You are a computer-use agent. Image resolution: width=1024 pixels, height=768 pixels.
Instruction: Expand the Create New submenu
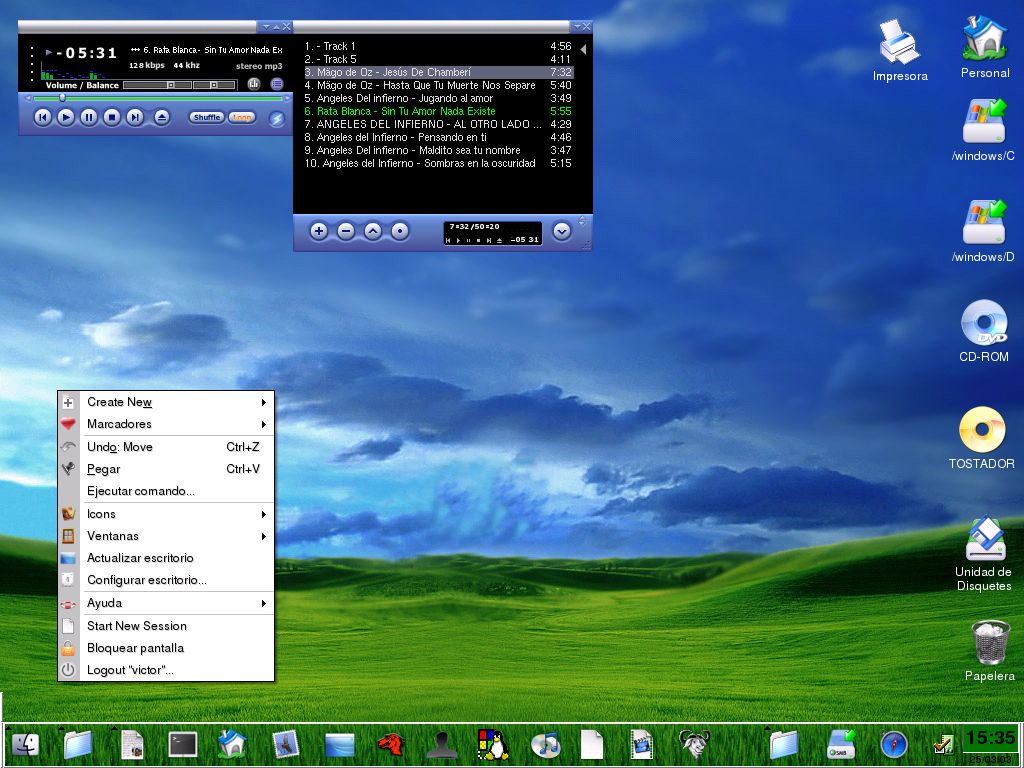point(167,402)
